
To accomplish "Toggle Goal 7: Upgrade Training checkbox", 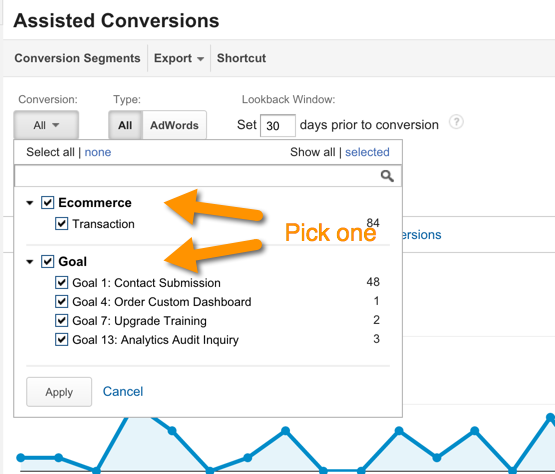I will [62, 321].
